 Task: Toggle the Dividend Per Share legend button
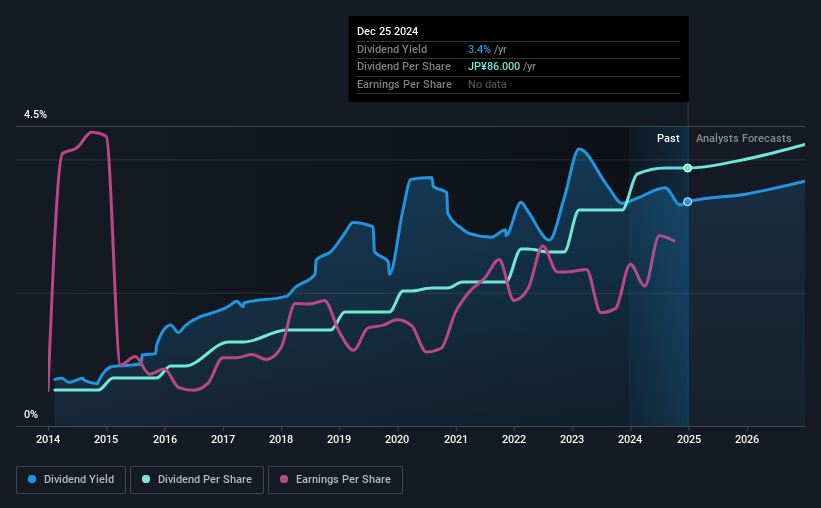[197, 480]
